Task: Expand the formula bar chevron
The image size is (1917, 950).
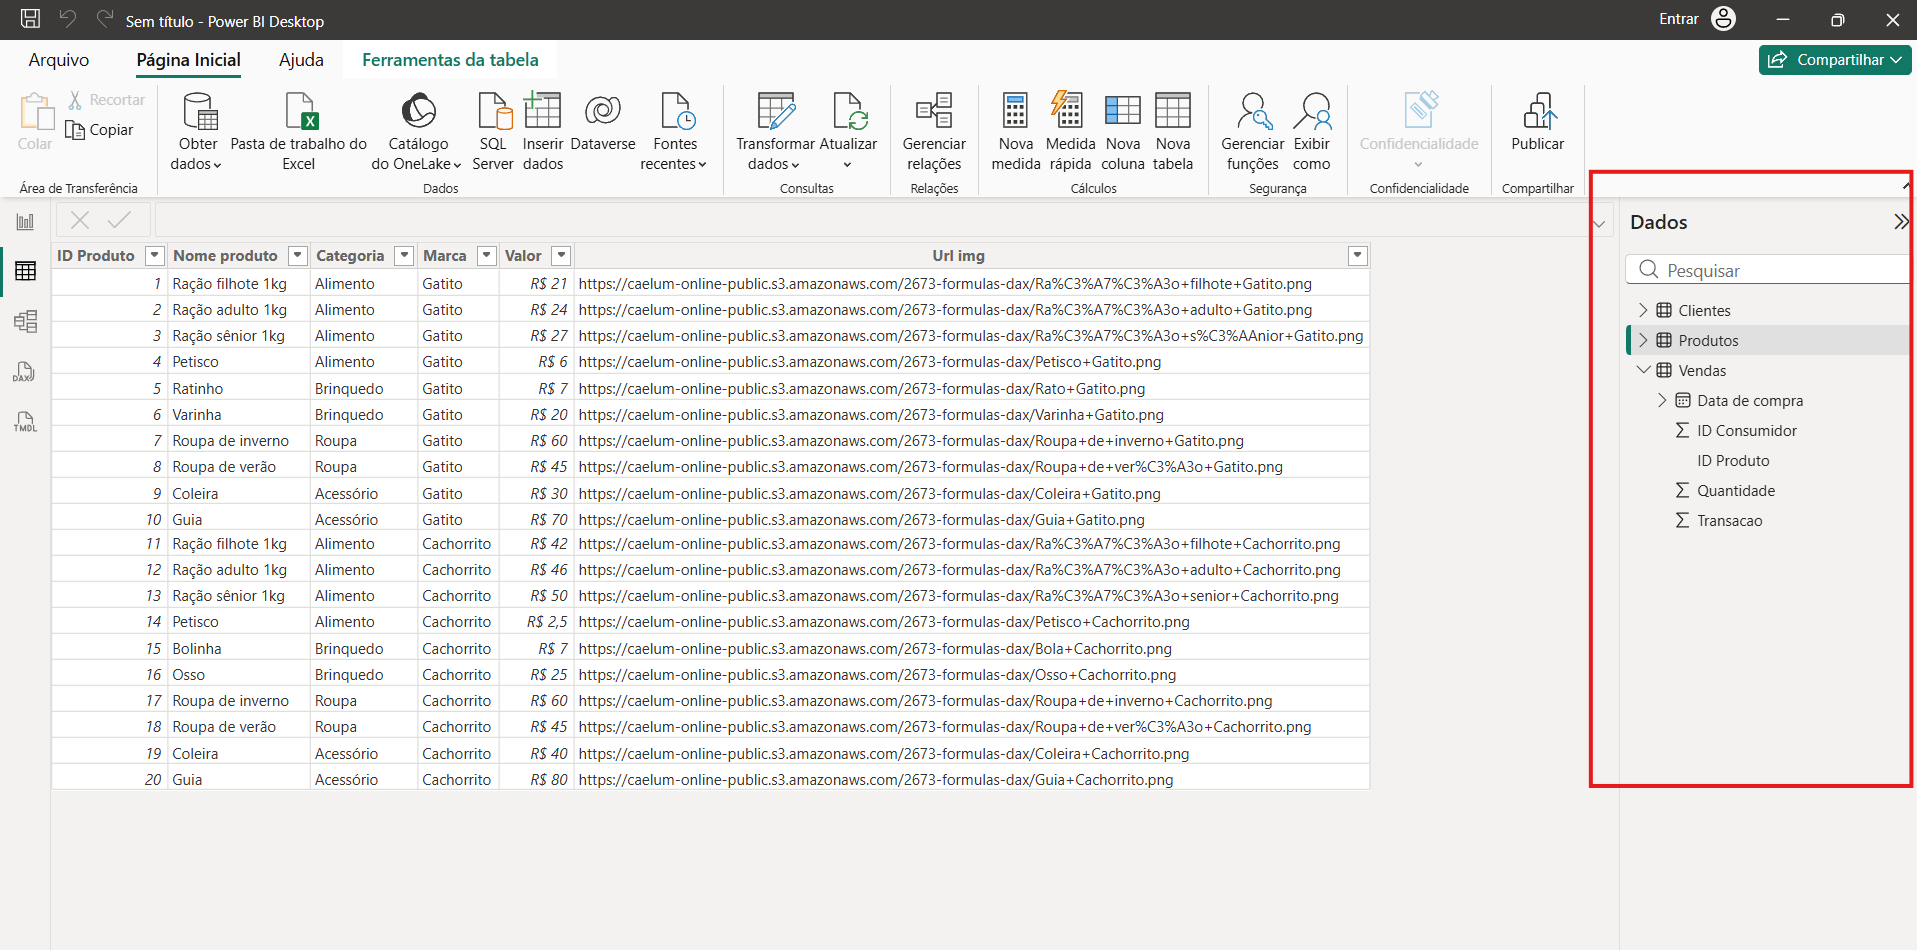Action: [x=1600, y=223]
